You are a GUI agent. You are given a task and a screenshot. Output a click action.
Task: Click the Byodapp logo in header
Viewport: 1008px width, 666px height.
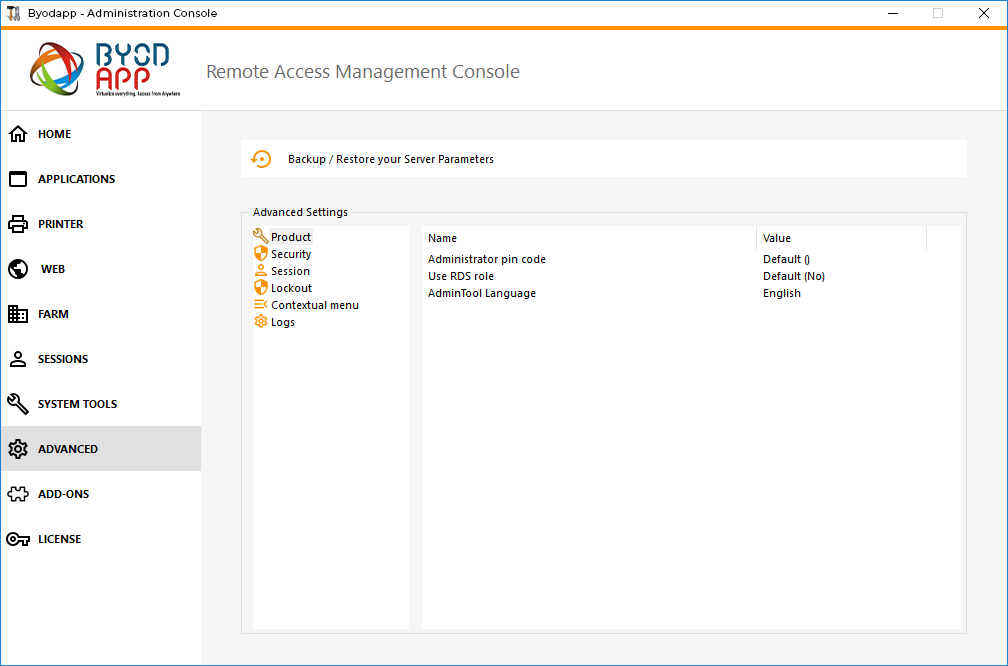105,69
